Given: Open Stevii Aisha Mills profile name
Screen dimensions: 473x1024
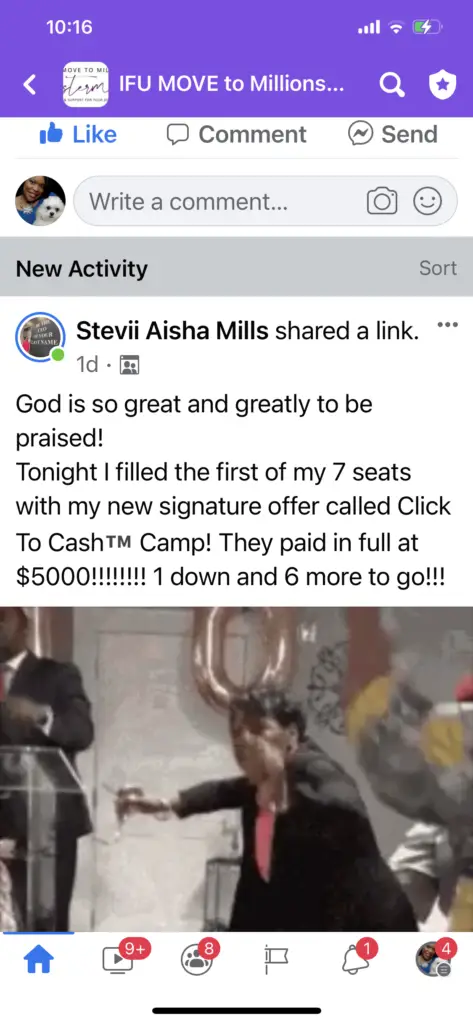Looking at the screenshot, I should point(172,332).
